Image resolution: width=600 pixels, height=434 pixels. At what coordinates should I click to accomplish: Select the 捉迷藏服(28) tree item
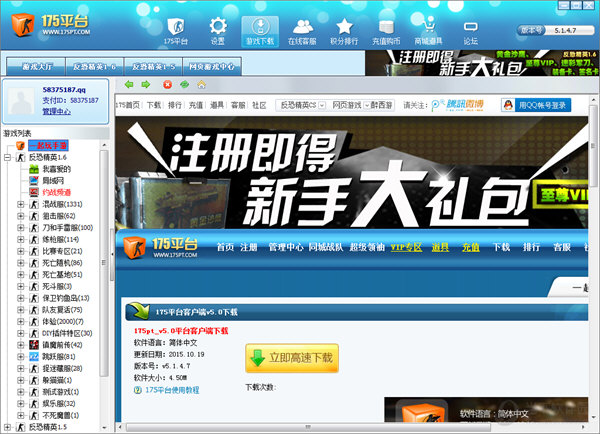pos(62,369)
